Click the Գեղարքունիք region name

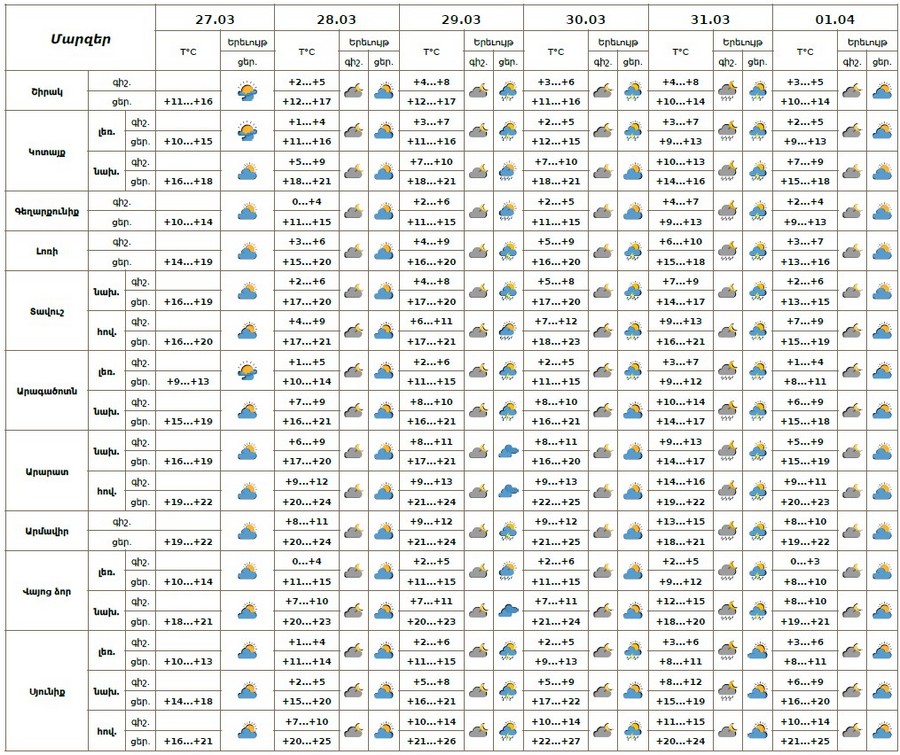click(47, 211)
